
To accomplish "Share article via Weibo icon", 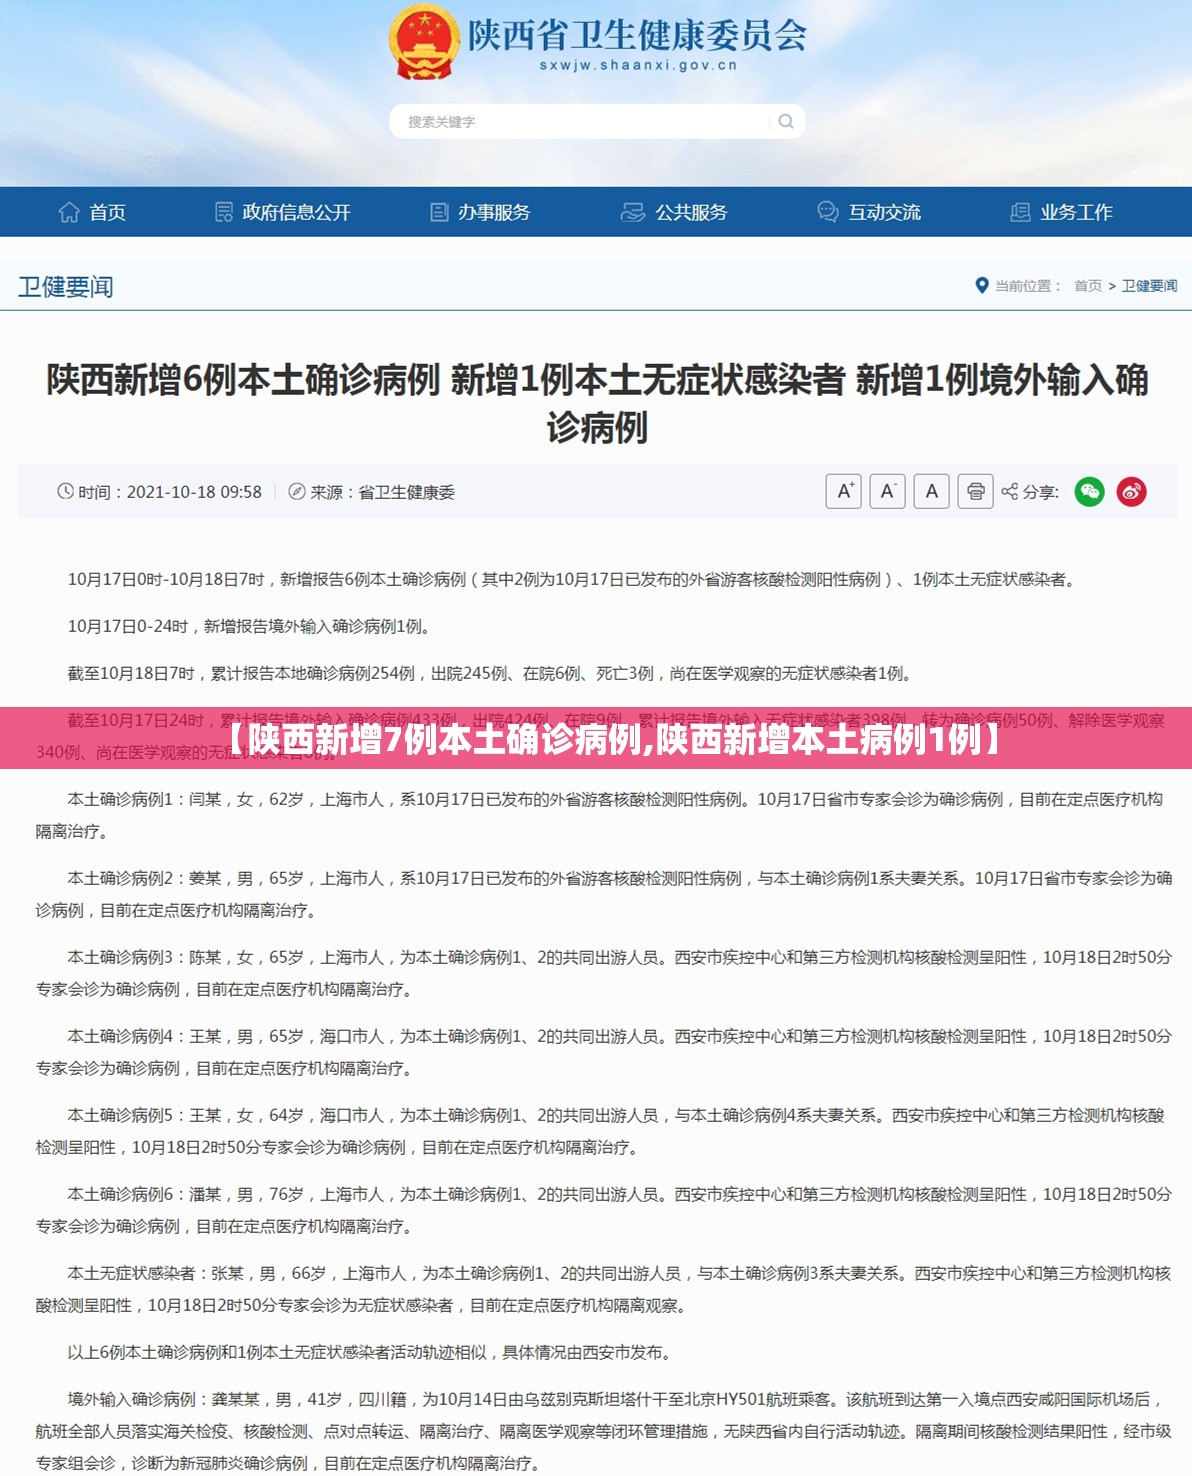I will 1131,491.
